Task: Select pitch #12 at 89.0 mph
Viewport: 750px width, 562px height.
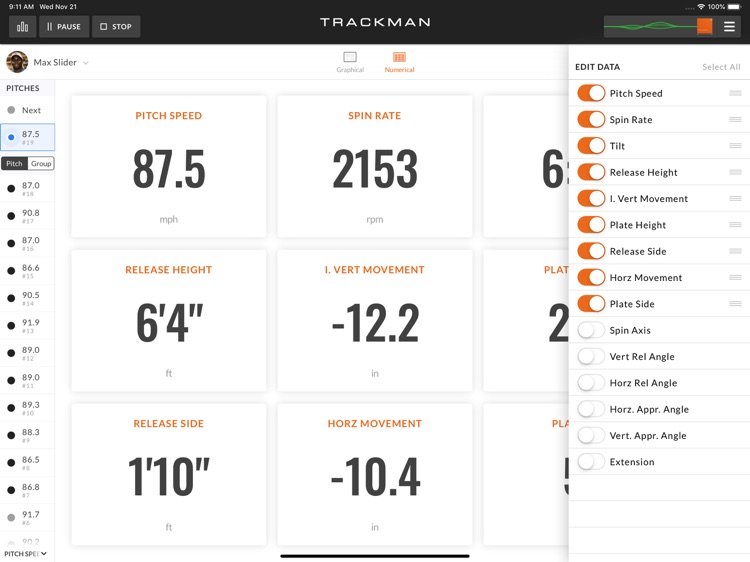Action: (27, 353)
